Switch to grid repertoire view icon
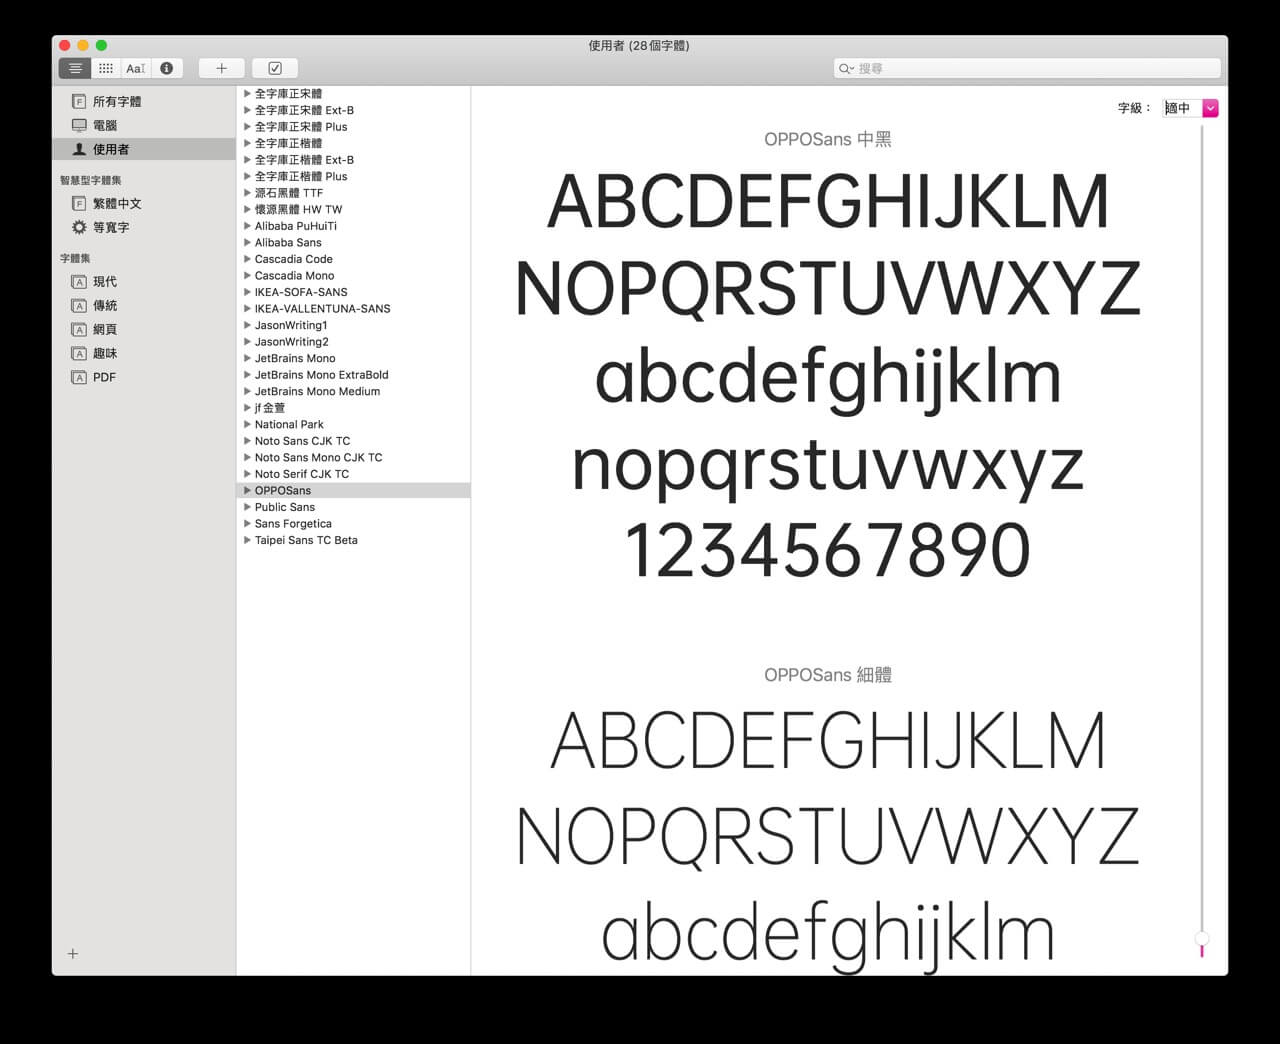This screenshot has height=1044, width=1280. [105, 68]
